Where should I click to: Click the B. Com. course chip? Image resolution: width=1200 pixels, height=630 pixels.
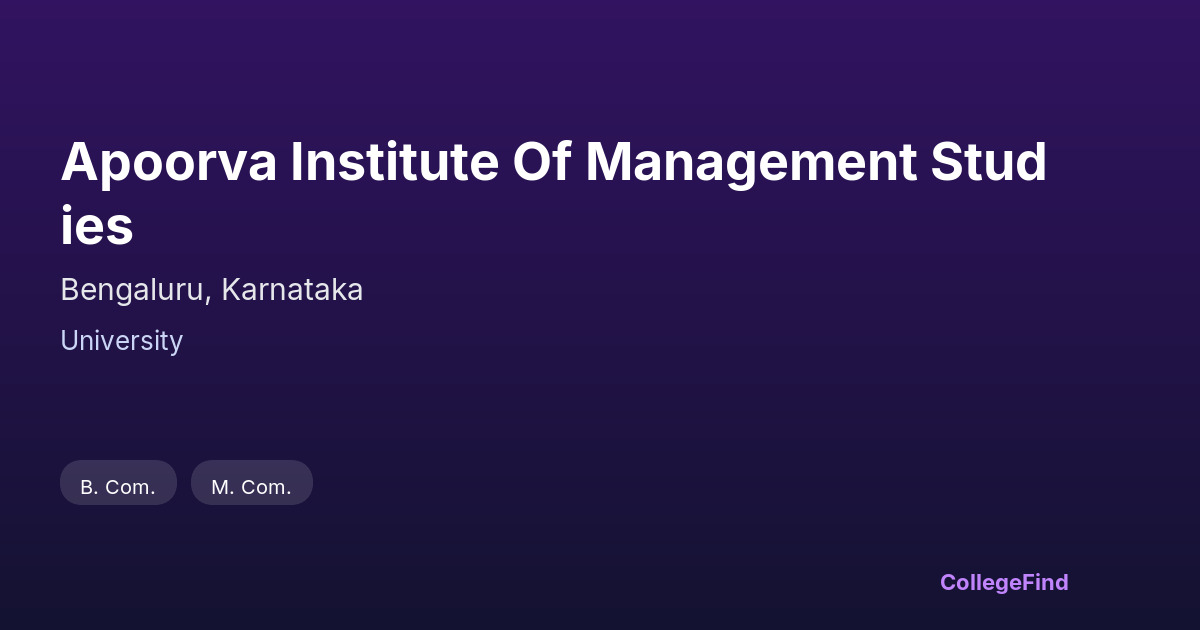[x=118, y=484]
